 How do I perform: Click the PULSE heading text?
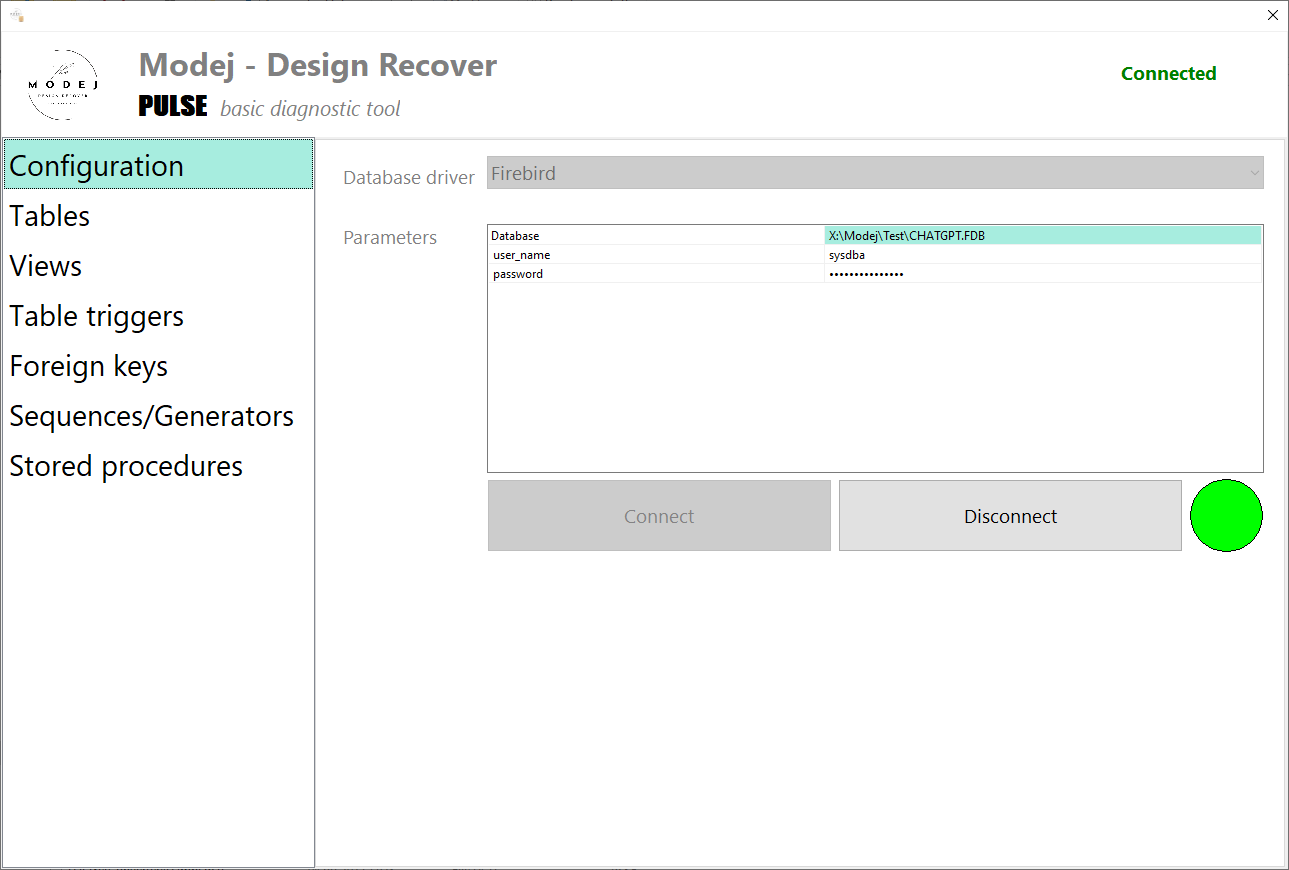point(173,106)
